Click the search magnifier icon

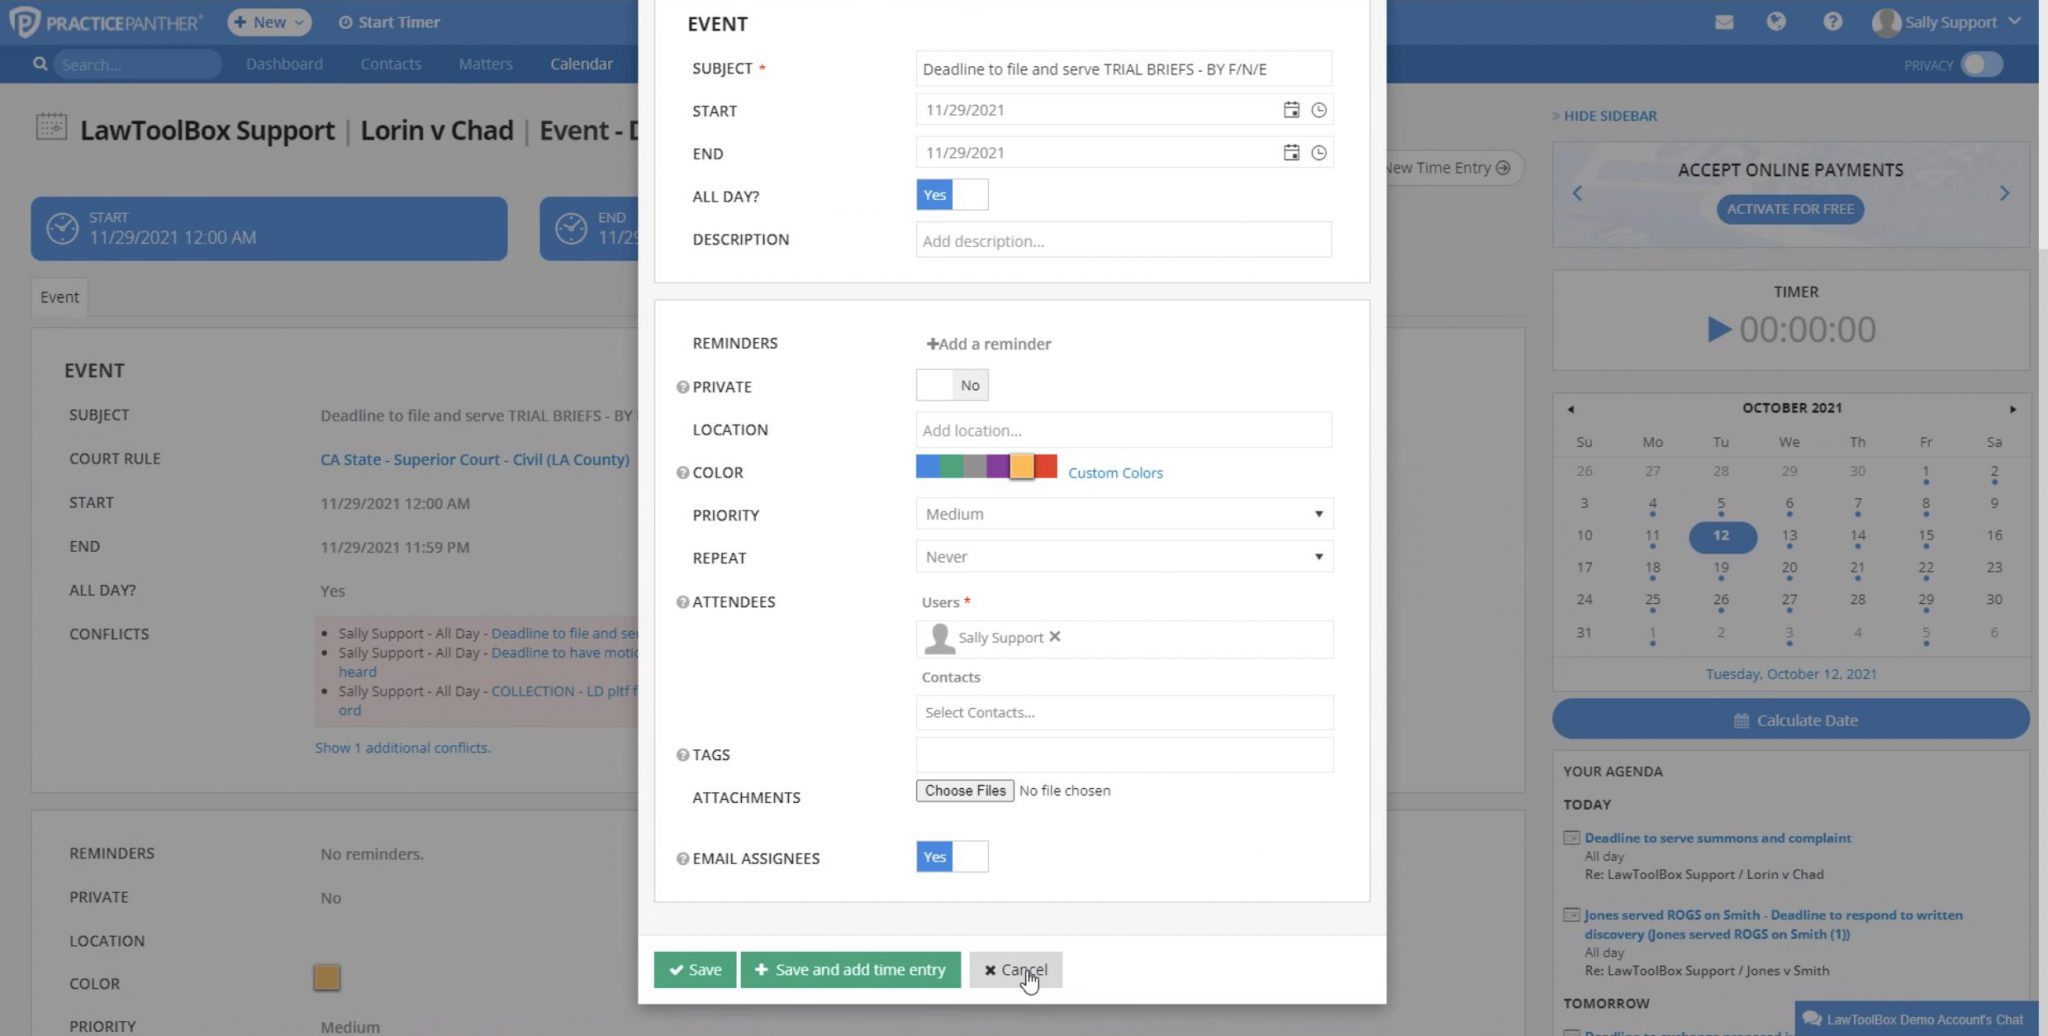[40, 64]
